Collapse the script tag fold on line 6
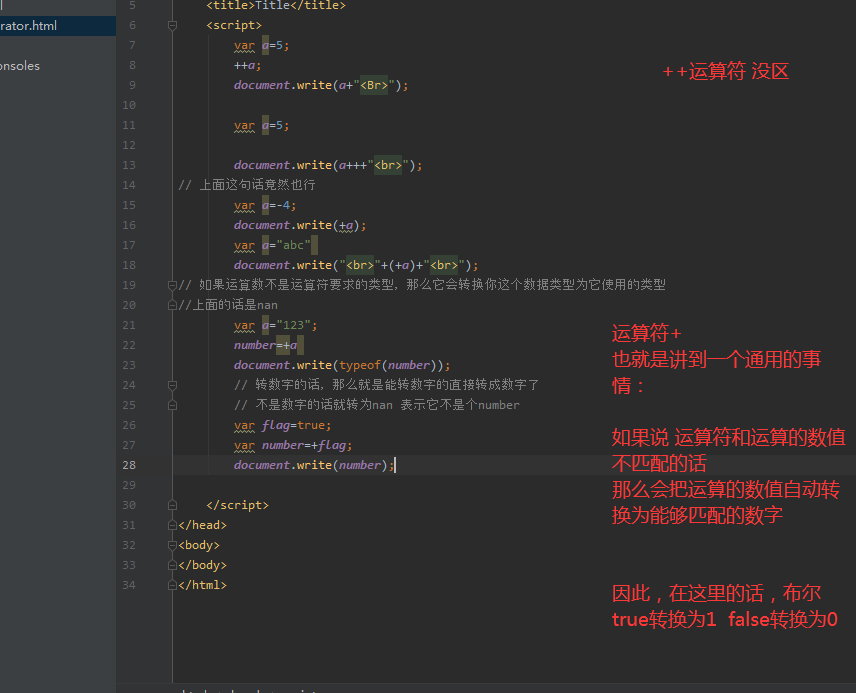Viewport: 856px width, 693px height. pos(173,25)
